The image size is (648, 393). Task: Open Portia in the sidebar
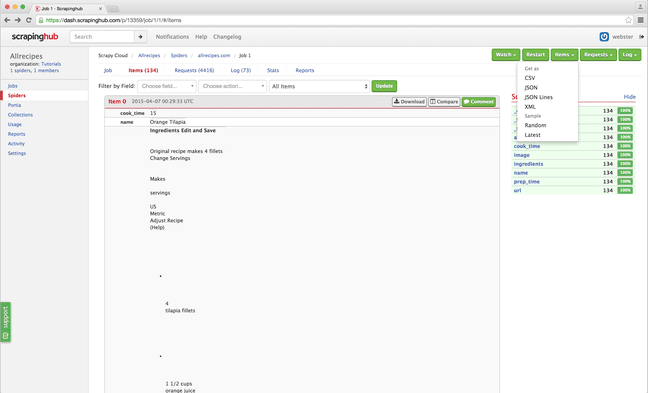pos(14,105)
